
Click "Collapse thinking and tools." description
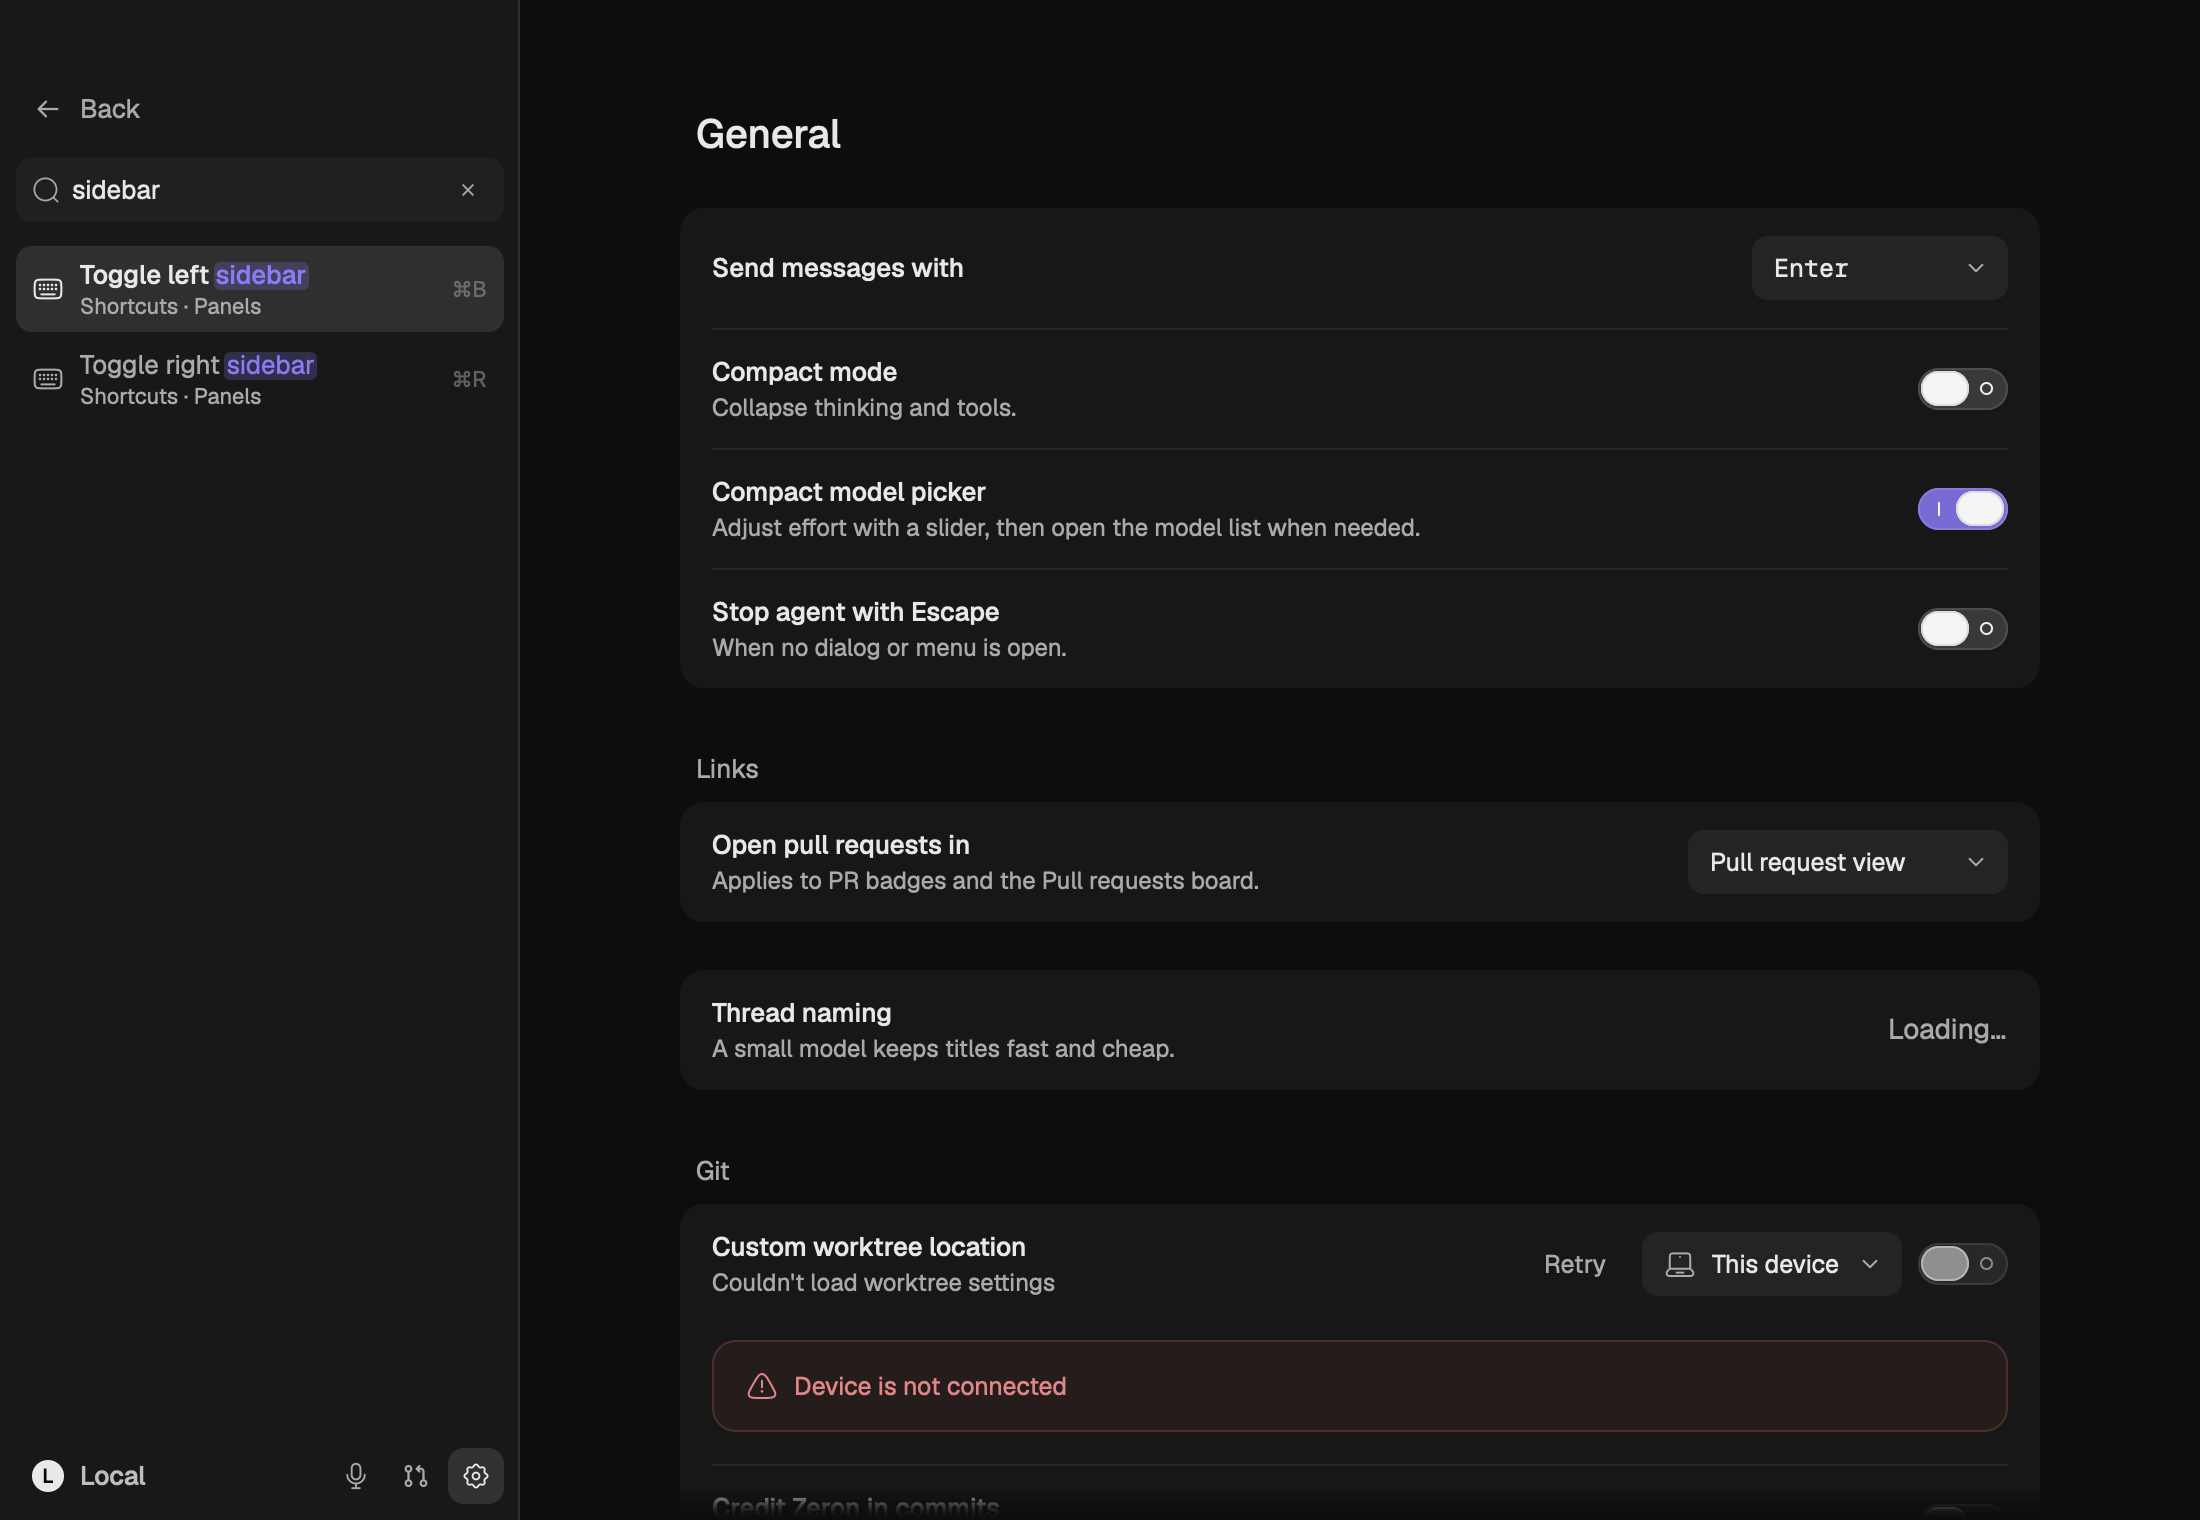(864, 408)
